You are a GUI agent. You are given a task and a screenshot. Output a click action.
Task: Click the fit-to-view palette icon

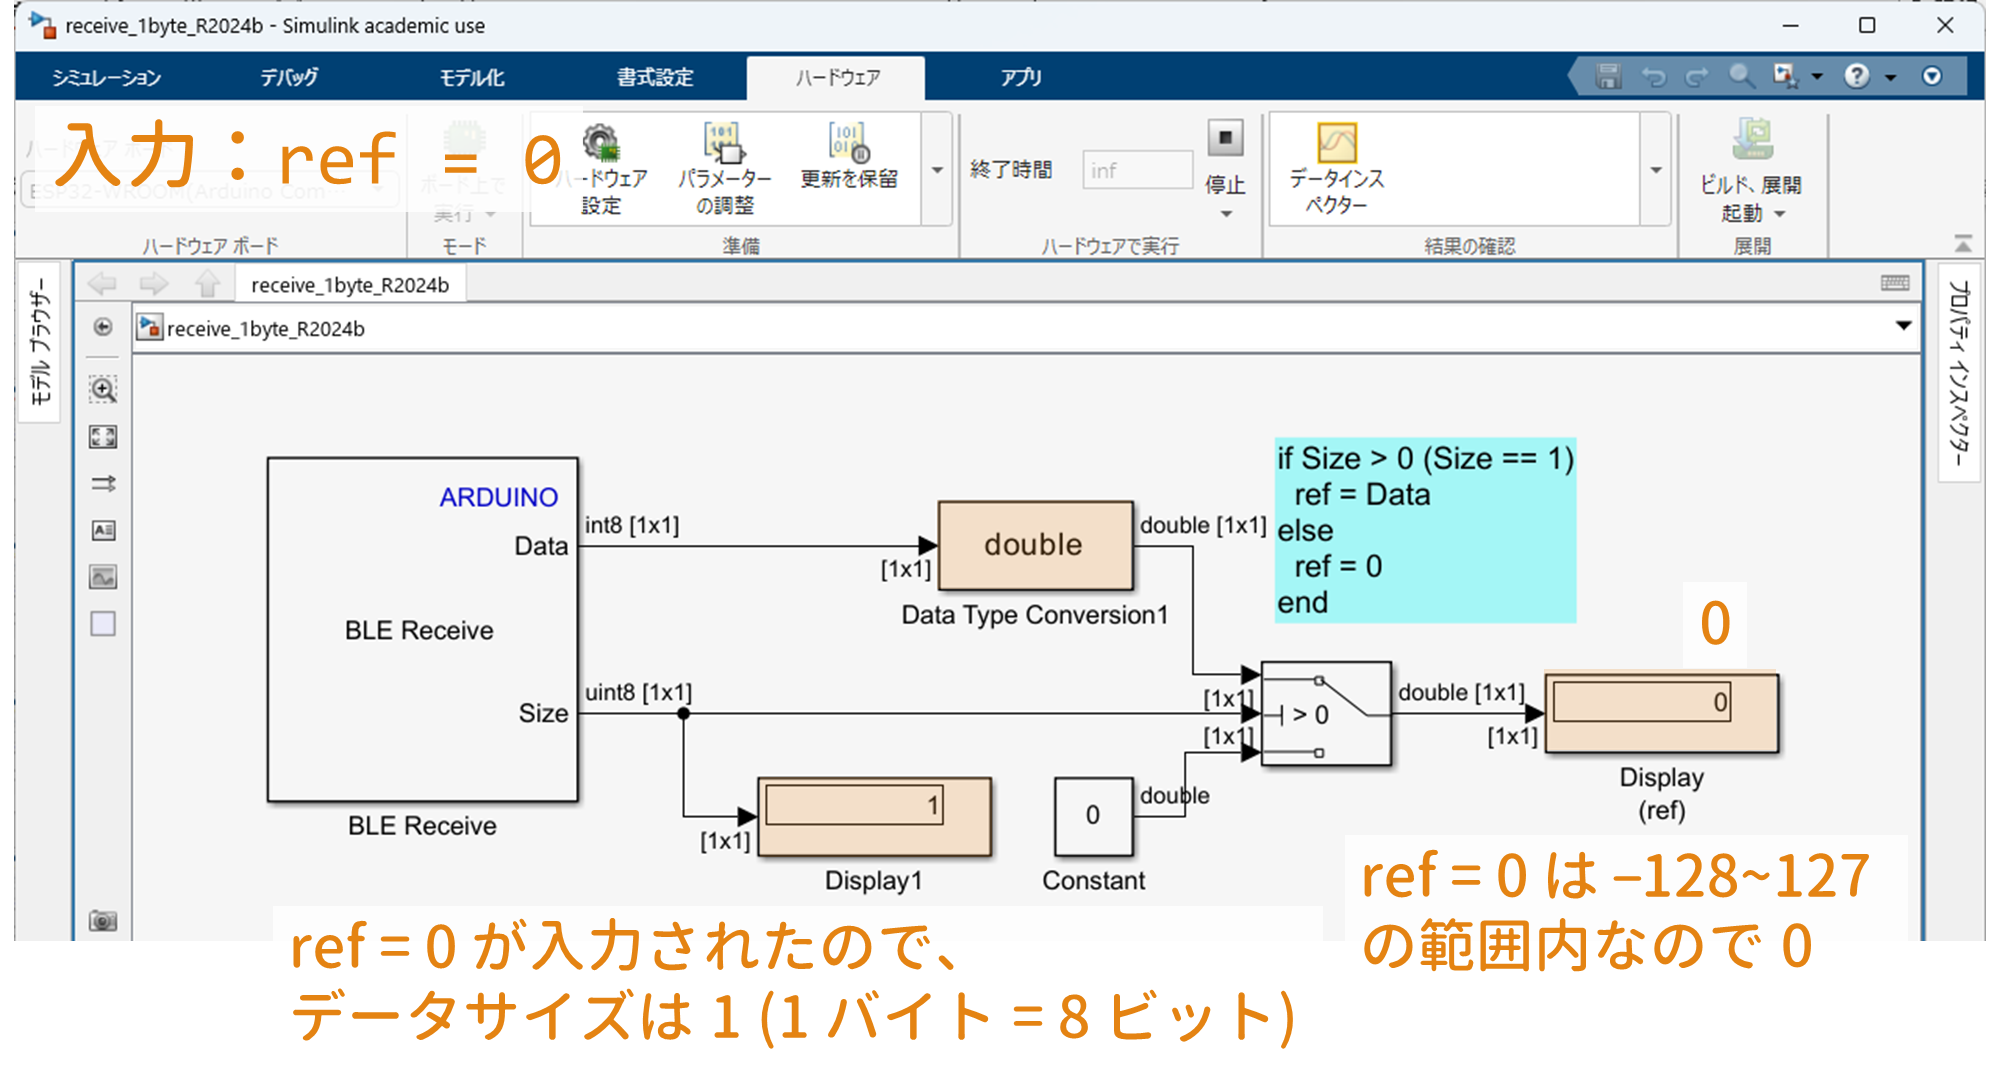pos(103,437)
